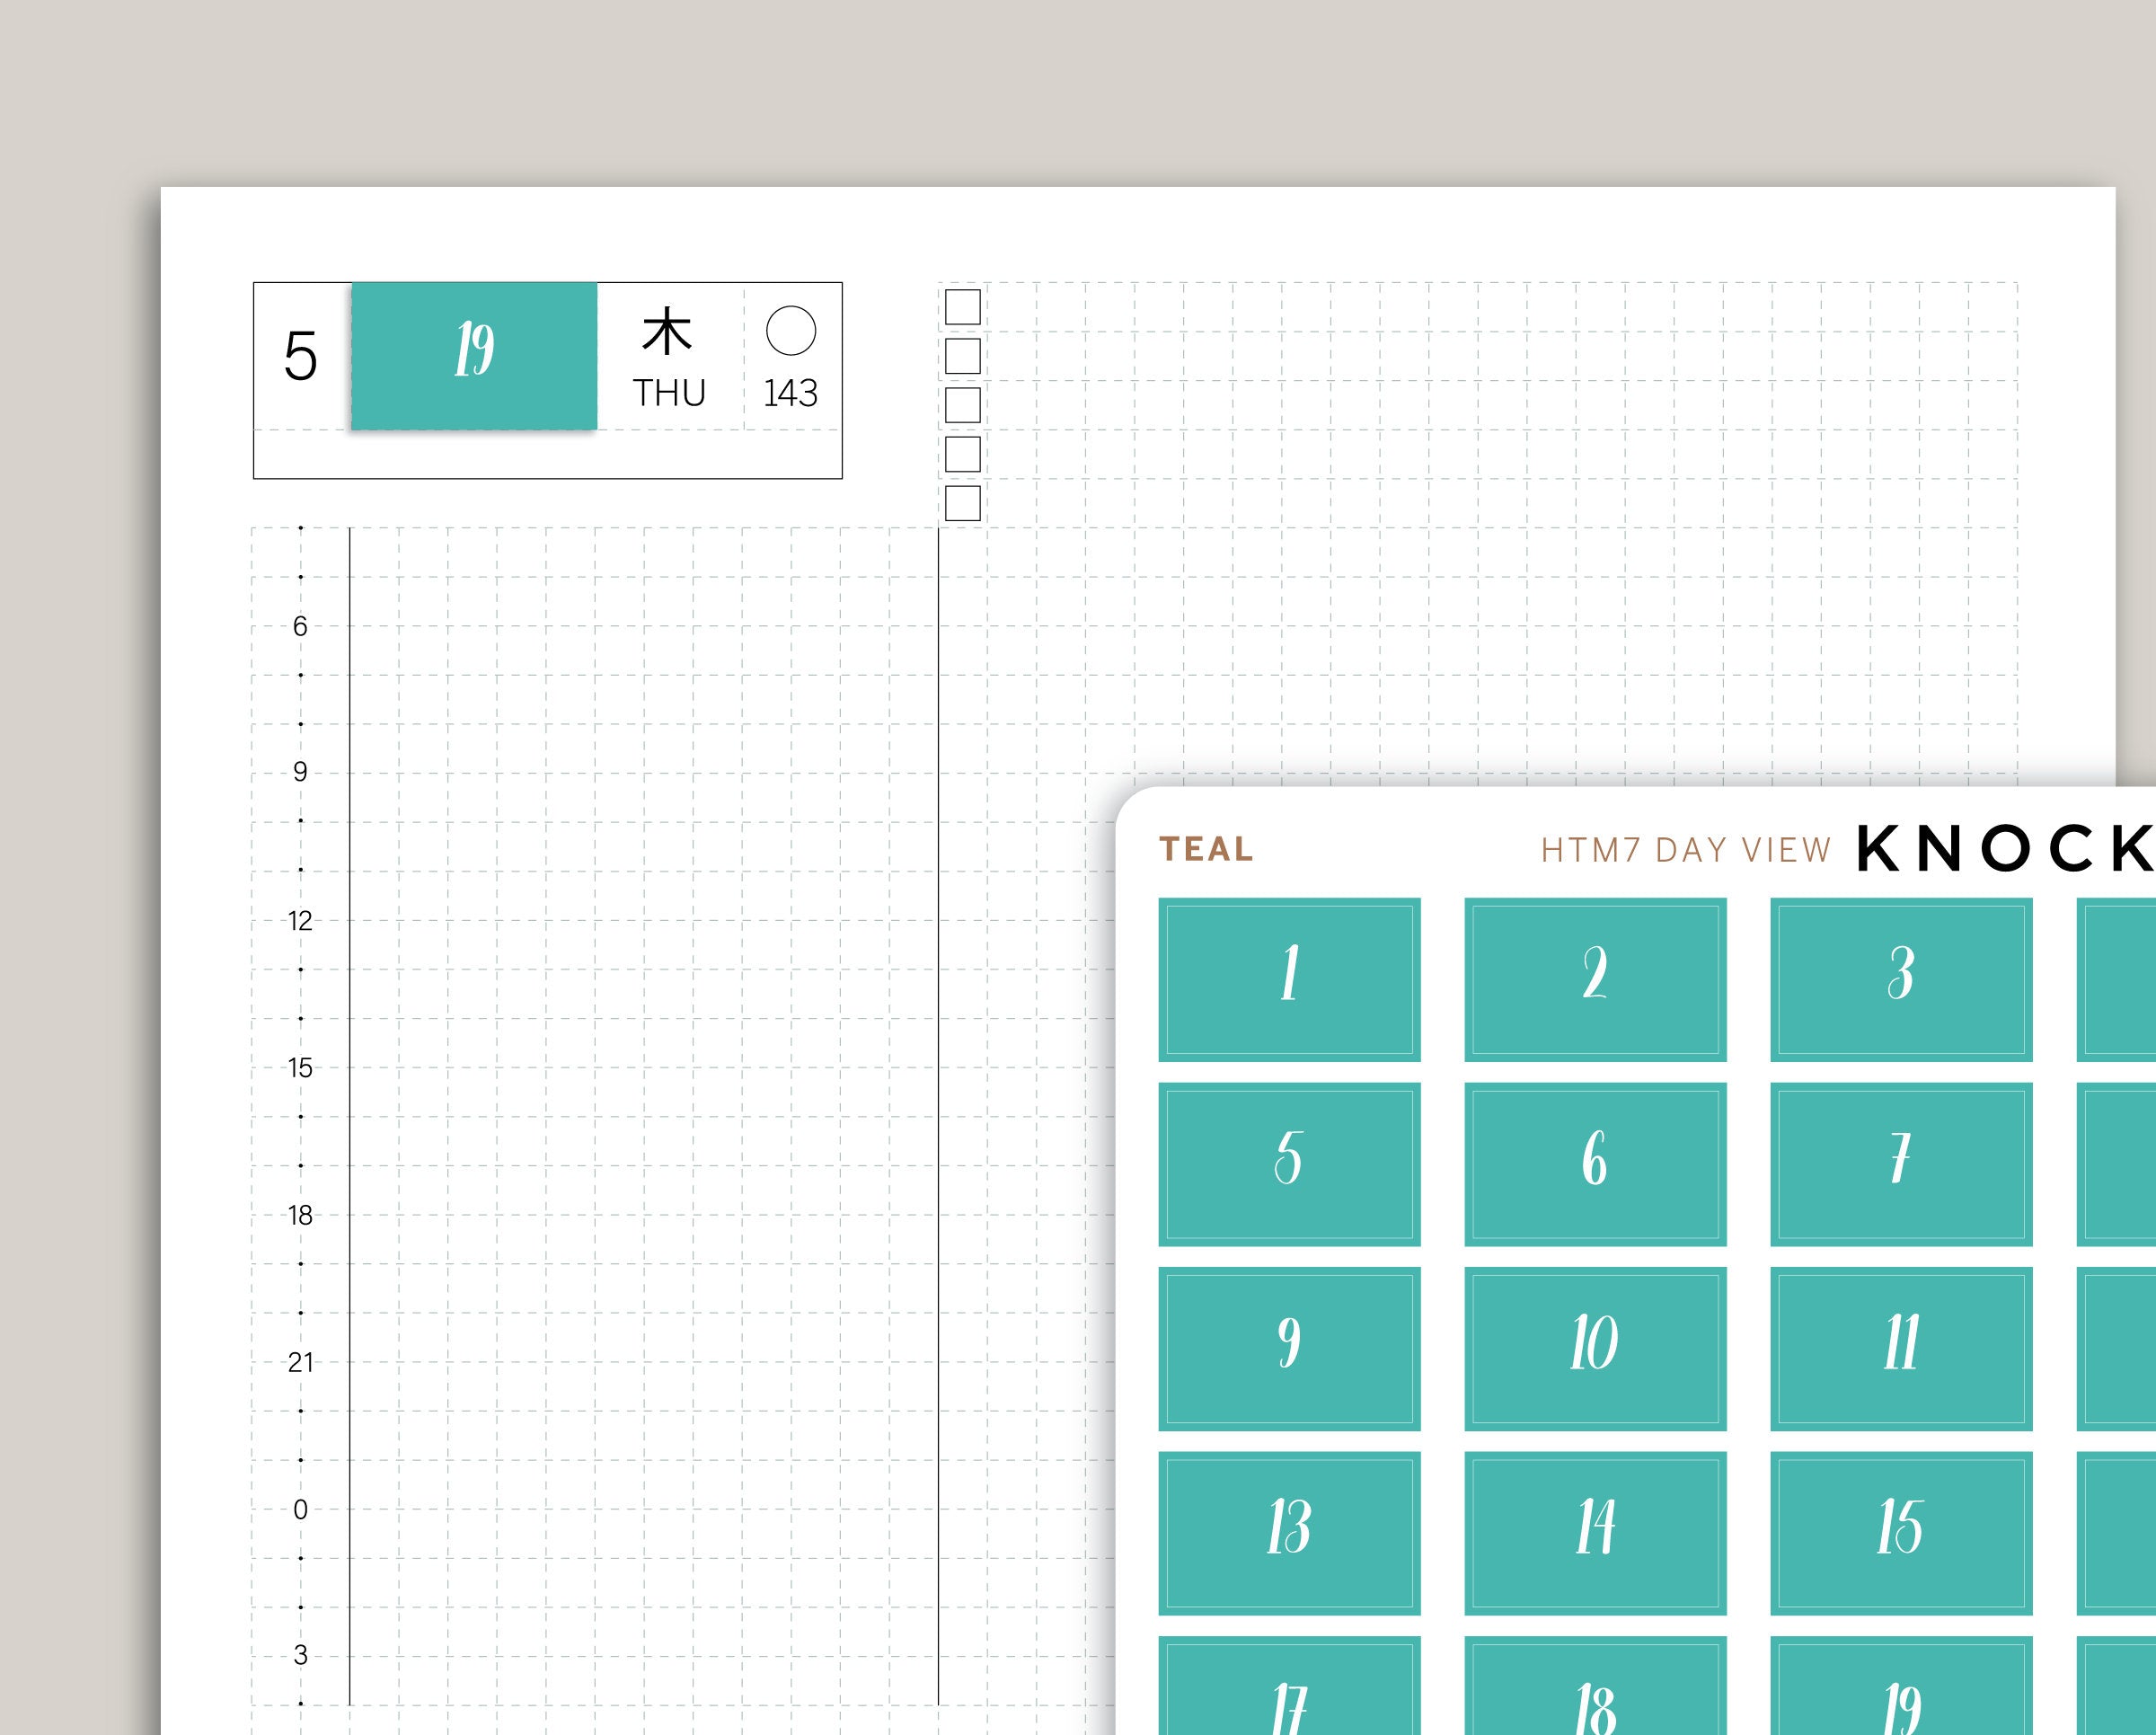Select the teal number 15 sticker
The width and height of the screenshot is (2156, 1735).
[1901, 1533]
